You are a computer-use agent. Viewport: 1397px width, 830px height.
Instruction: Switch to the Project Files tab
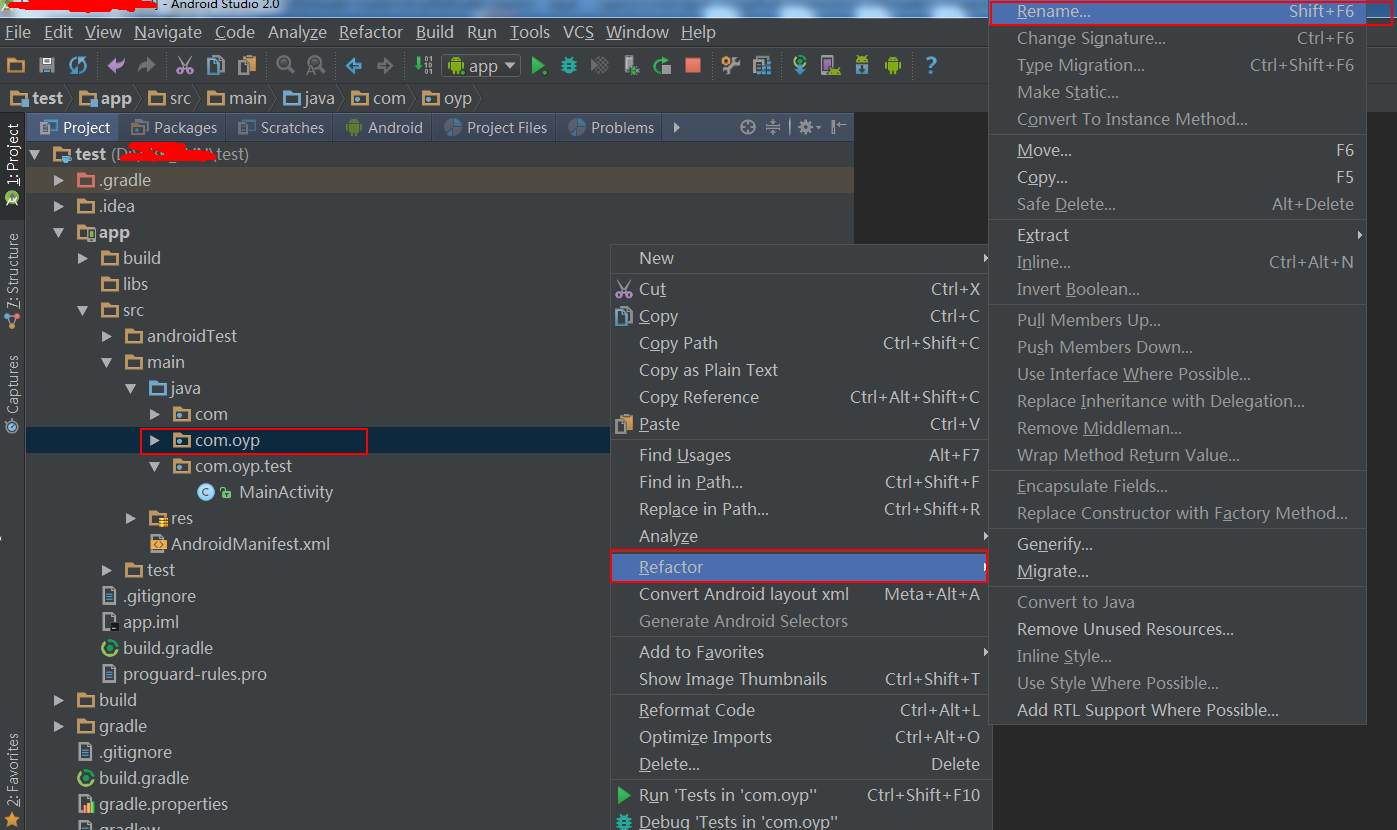pos(495,127)
